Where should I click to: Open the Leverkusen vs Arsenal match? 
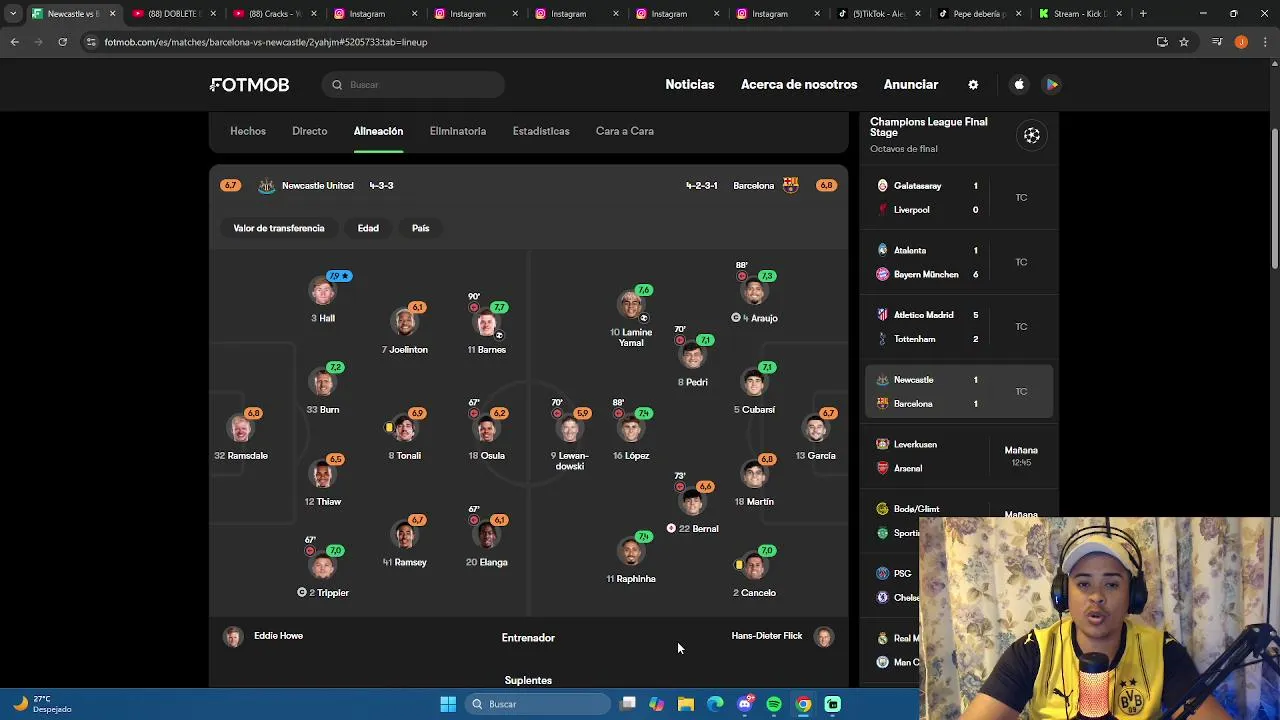960,456
